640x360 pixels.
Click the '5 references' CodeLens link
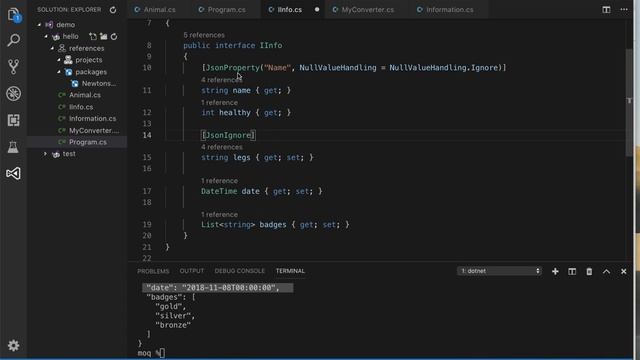coord(204,35)
